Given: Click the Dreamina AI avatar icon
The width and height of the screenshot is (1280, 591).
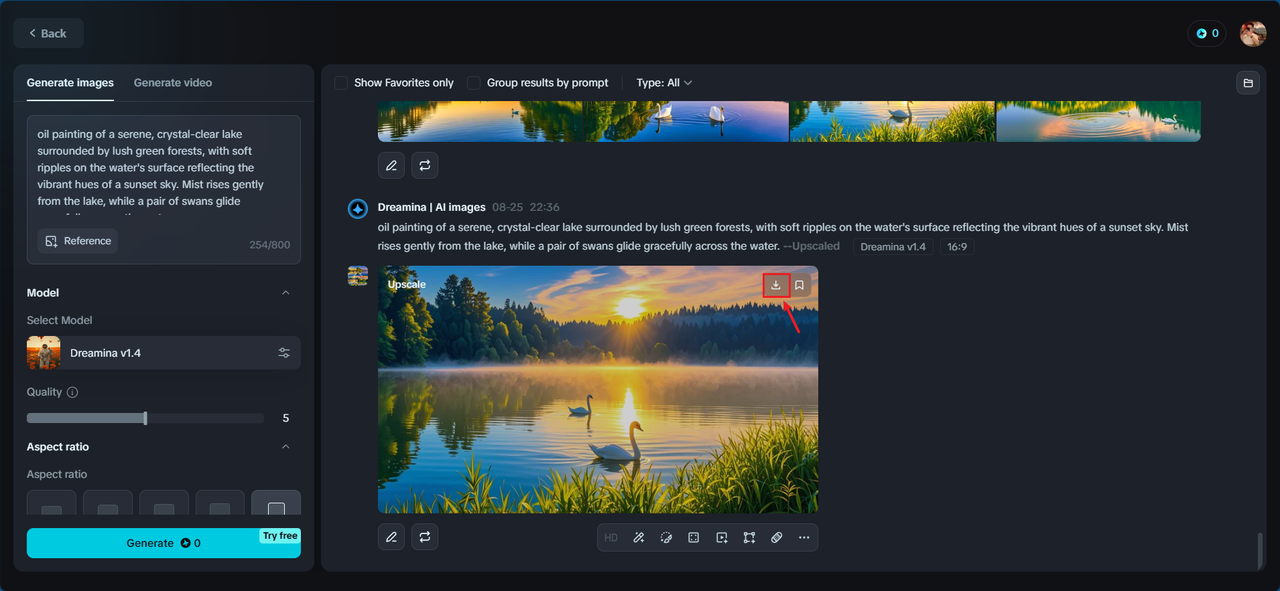Looking at the screenshot, I should (x=358, y=208).
